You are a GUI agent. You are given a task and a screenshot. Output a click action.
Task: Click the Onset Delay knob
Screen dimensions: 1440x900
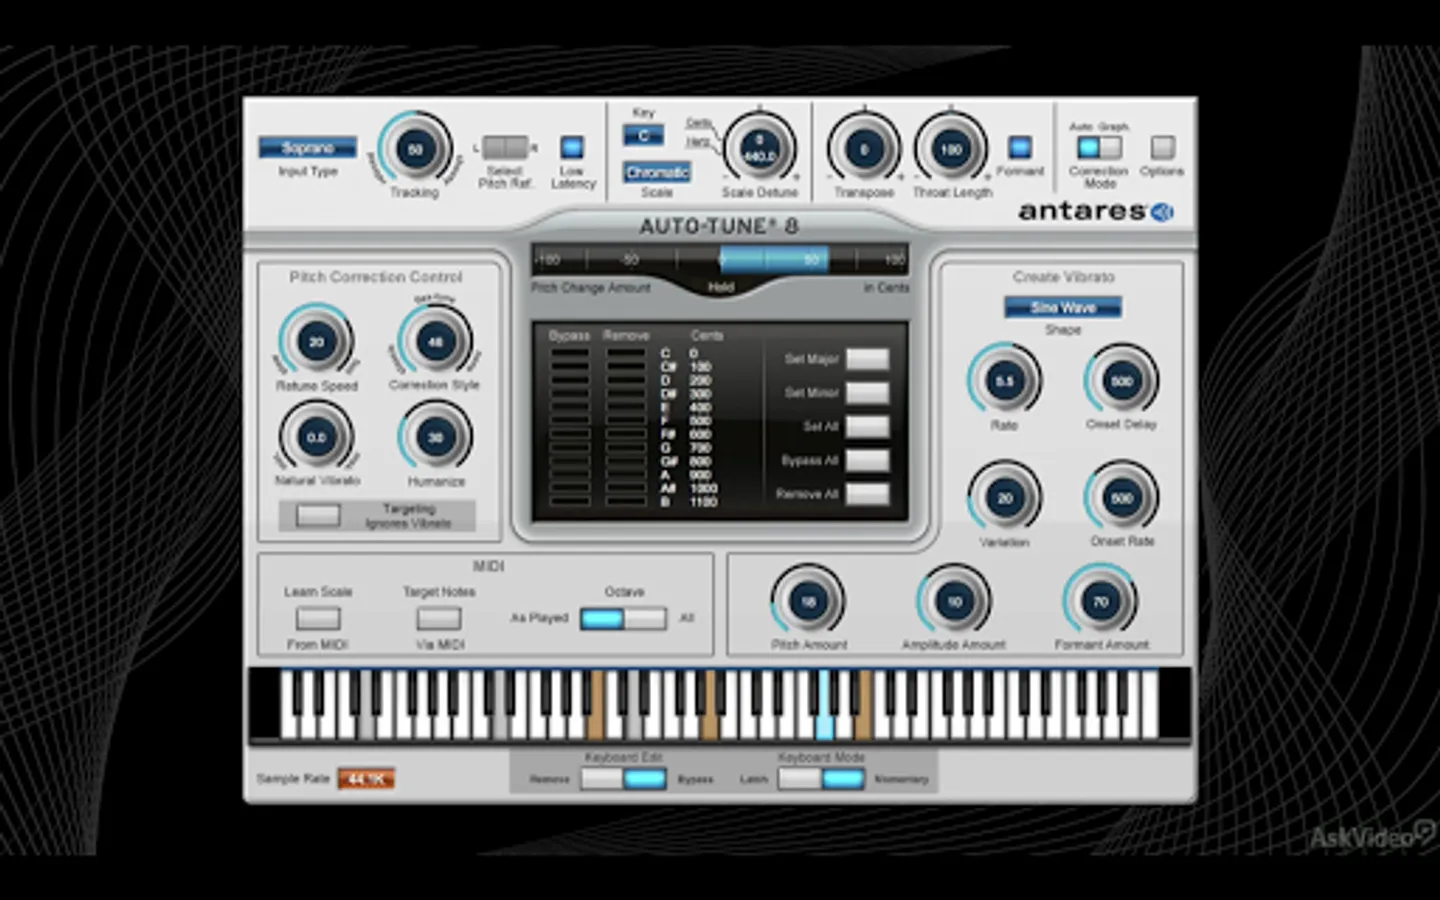click(x=1121, y=381)
